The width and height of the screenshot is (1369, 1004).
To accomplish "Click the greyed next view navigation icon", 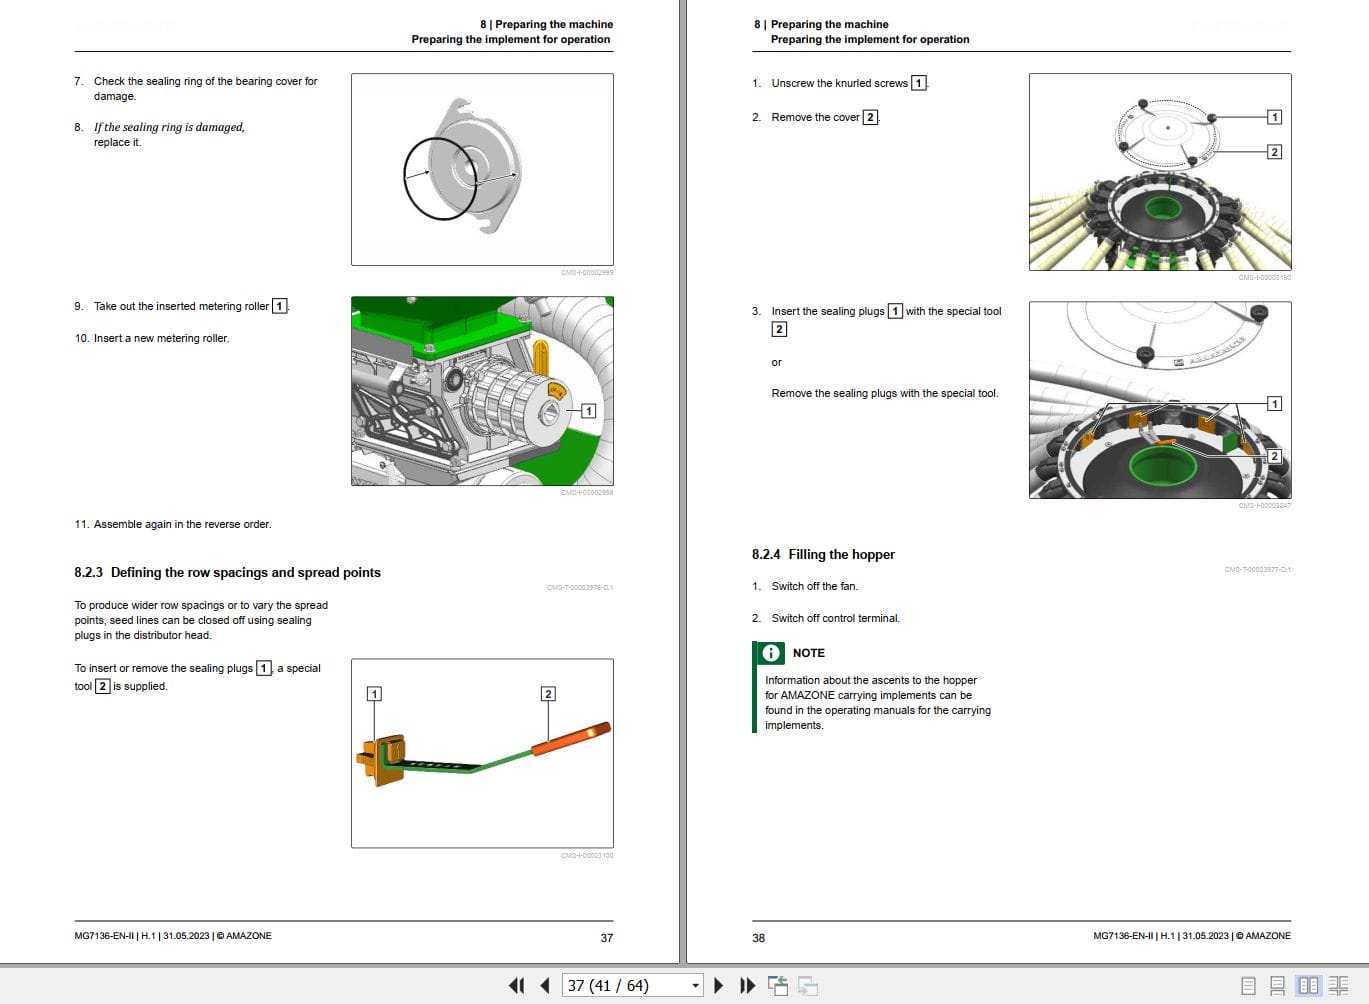I will (x=808, y=986).
